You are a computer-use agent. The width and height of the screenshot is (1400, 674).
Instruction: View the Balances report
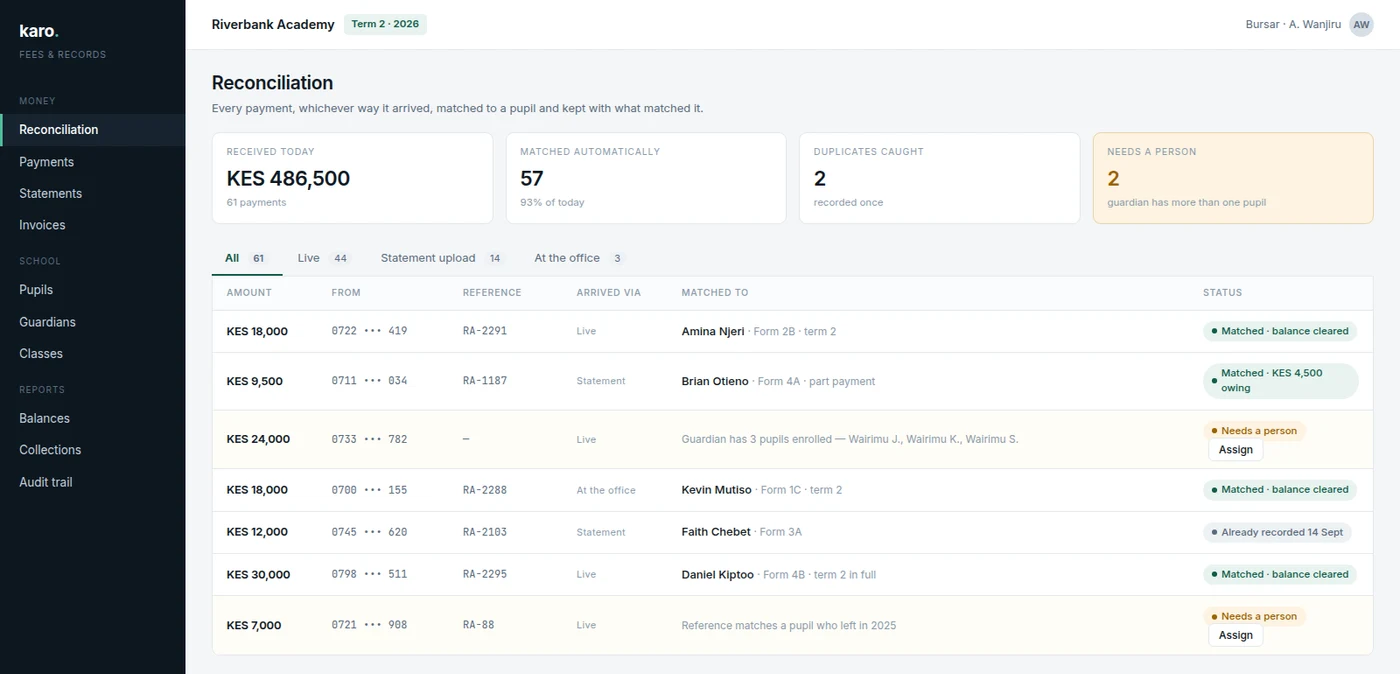[x=93, y=418]
